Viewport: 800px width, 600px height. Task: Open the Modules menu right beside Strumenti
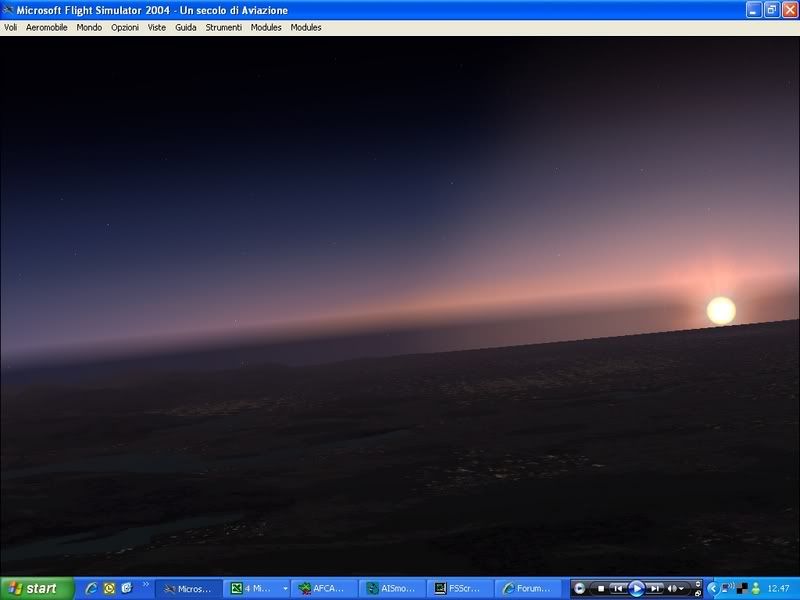click(266, 28)
